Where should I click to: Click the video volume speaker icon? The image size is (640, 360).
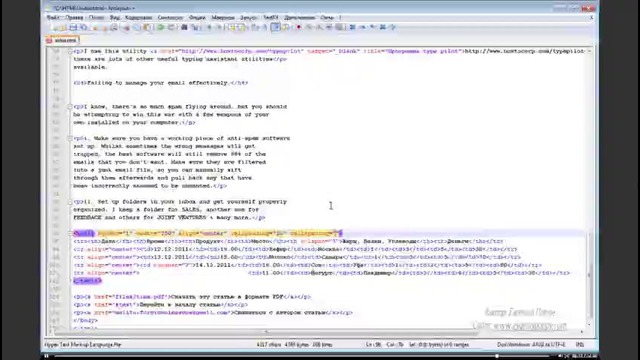pyautogui.click(x=560, y=356)
